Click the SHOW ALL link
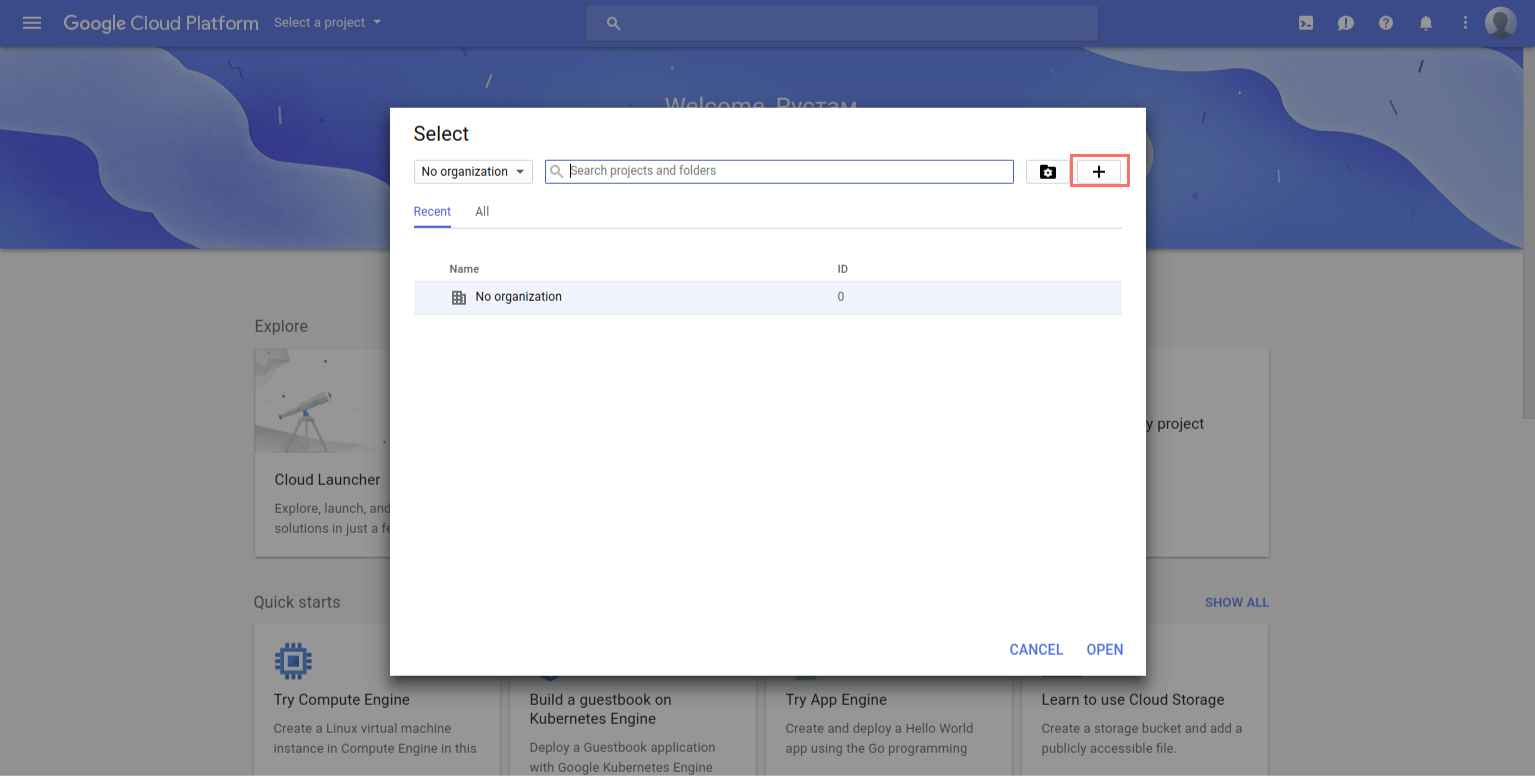1535x776 pixels. click(1237, 603)
